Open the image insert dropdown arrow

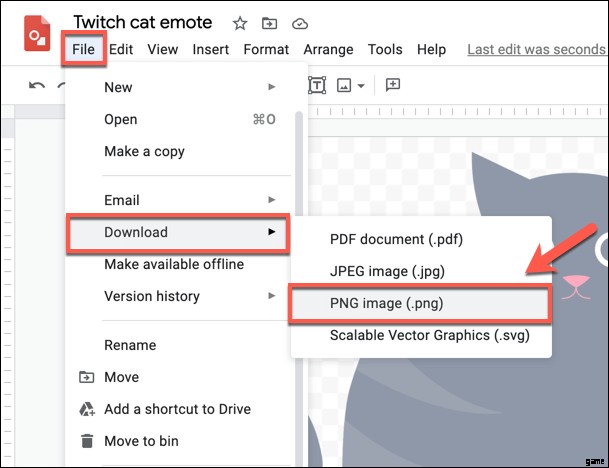[x=361, y=86]
